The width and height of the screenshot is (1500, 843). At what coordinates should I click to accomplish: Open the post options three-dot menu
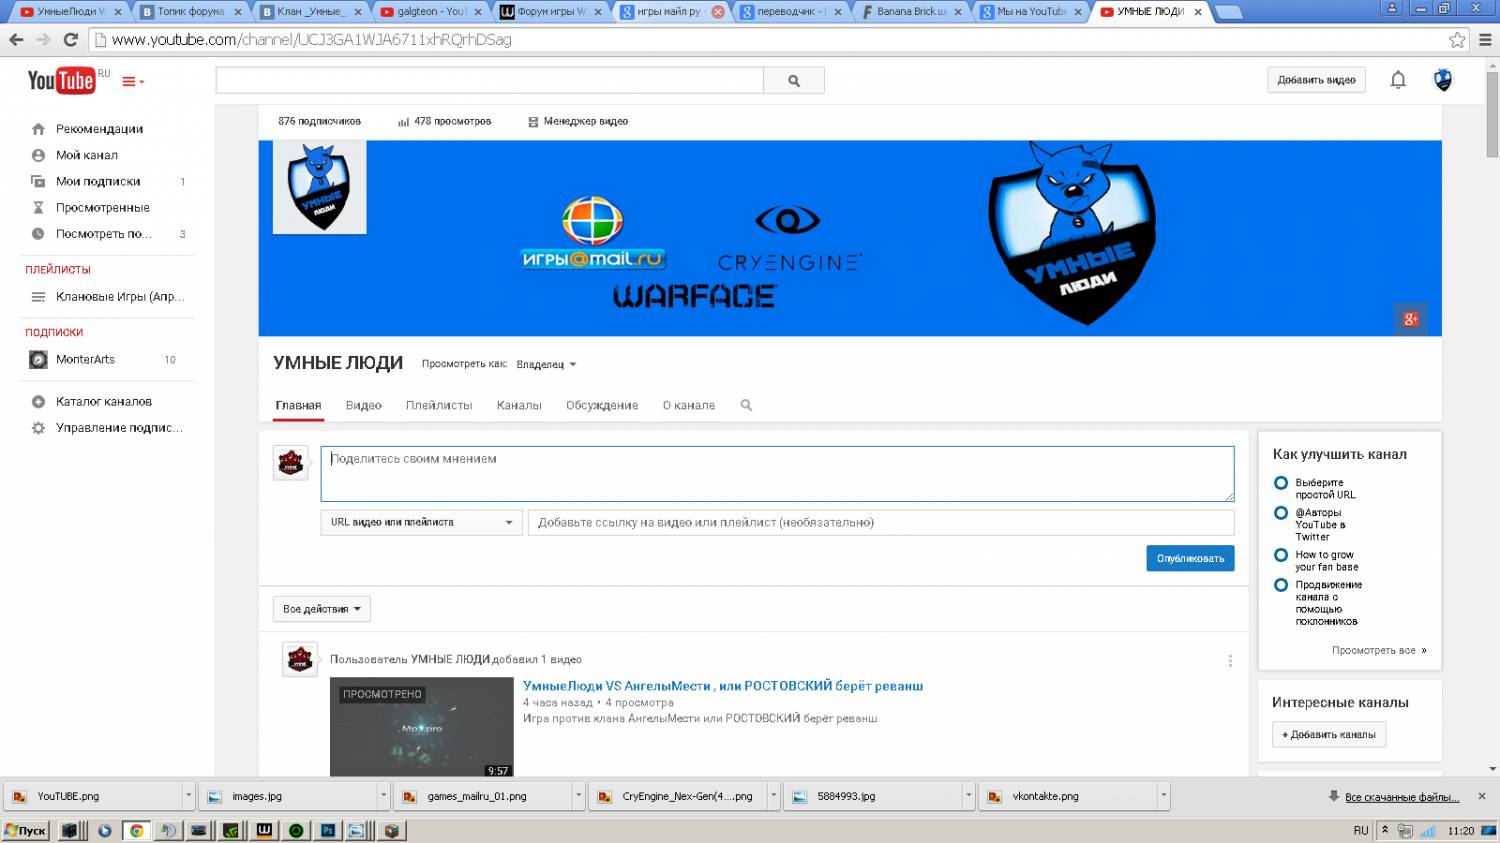point(1230,661)
